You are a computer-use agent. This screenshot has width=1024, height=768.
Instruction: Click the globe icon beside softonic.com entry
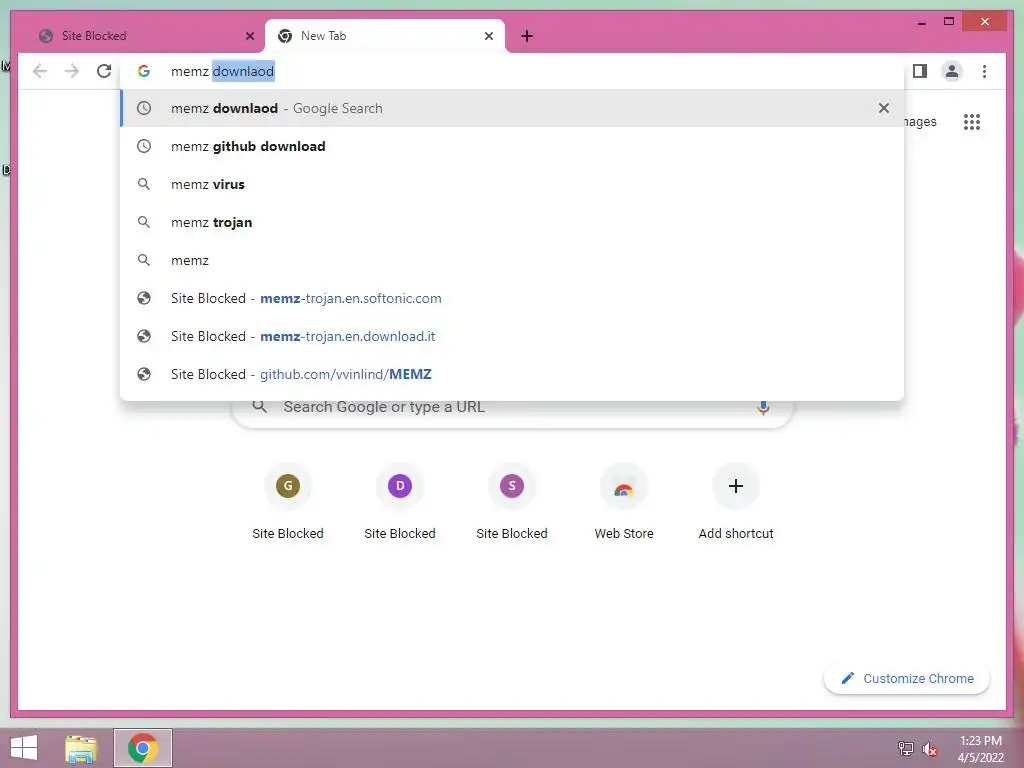[x=144, y=298]
